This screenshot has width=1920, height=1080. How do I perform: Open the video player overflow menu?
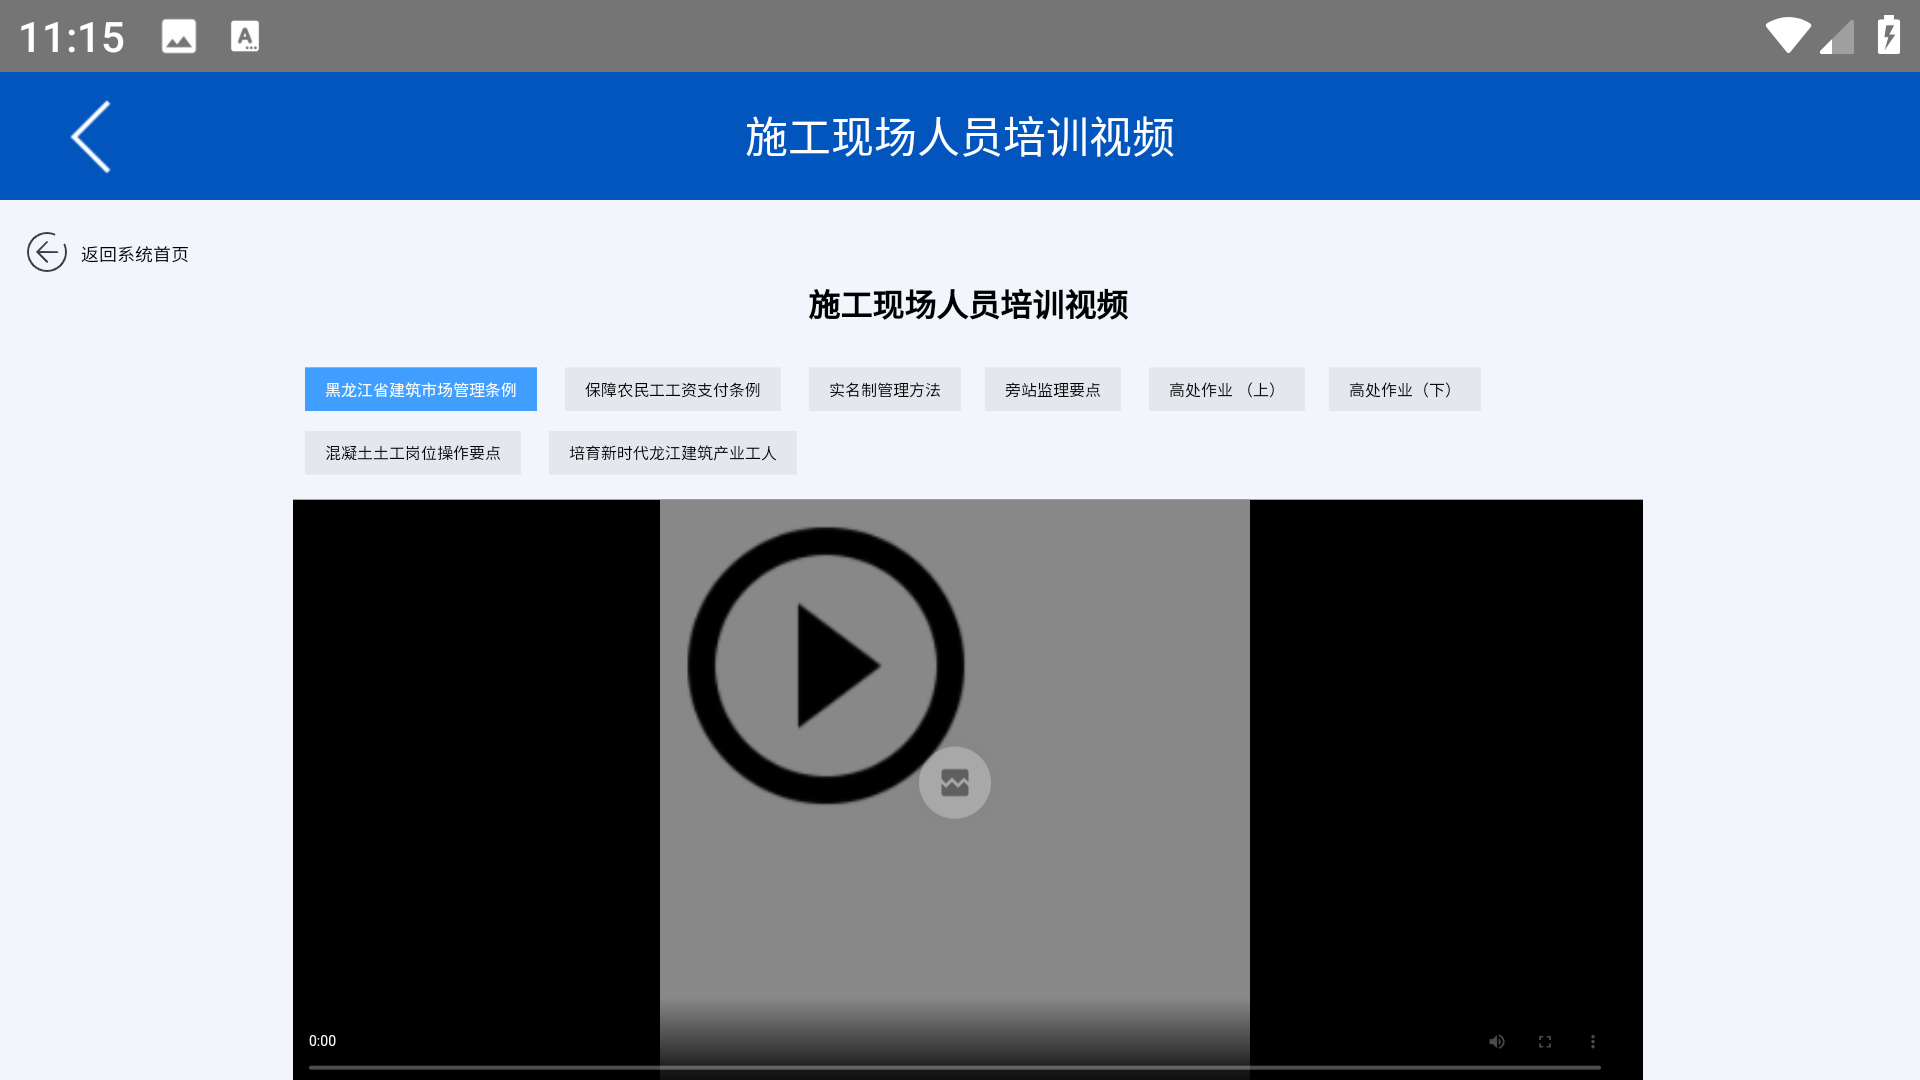tap(1593, 1041)
